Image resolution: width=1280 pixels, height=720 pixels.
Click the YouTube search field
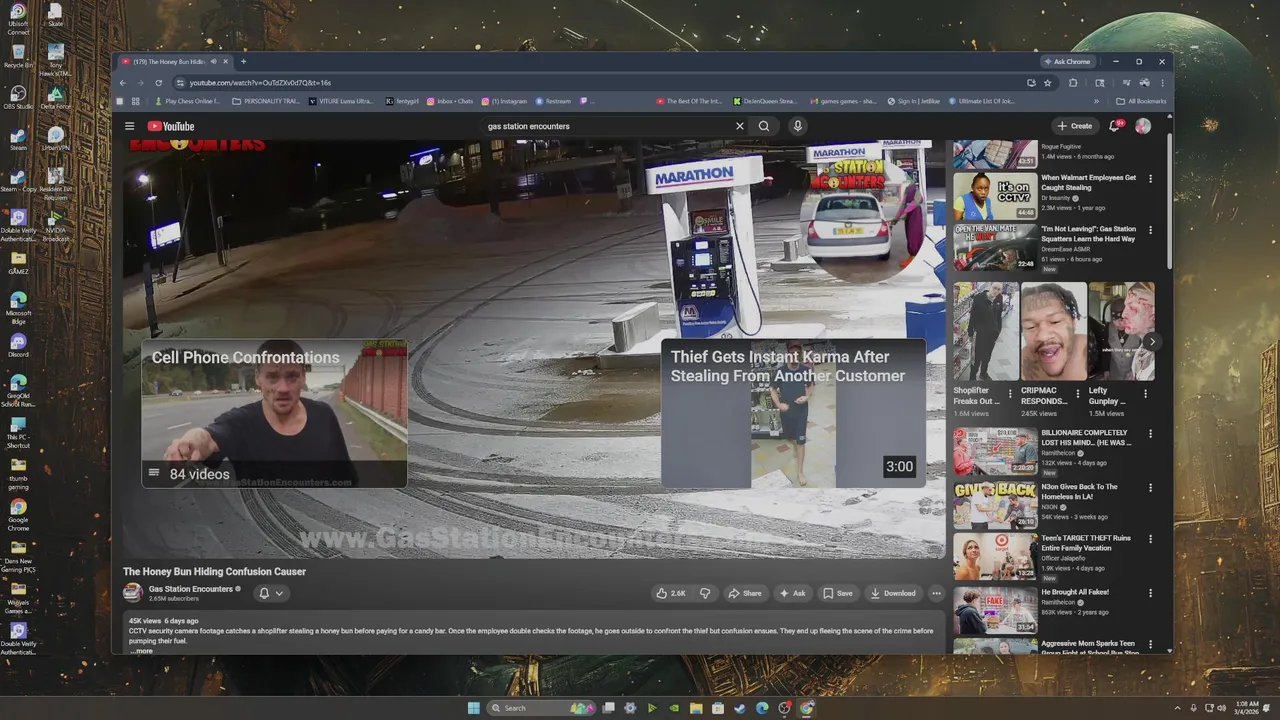pos(608,126)
